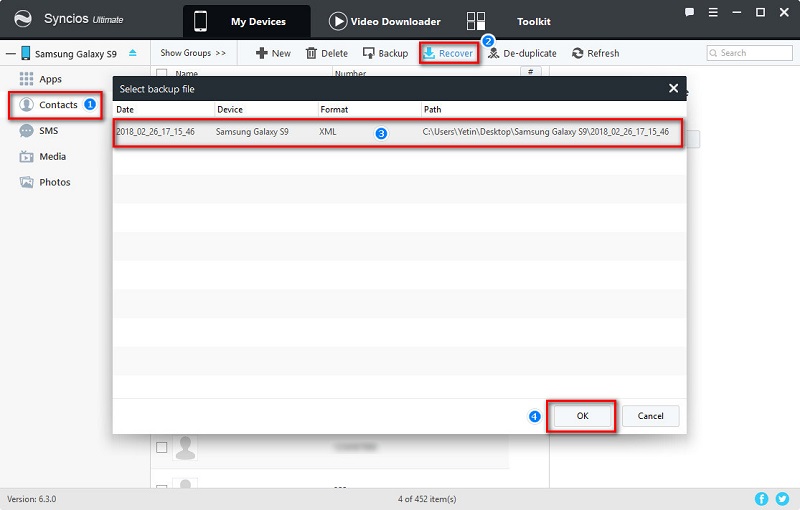Click Backup in the toolbar

pos(385,53)
